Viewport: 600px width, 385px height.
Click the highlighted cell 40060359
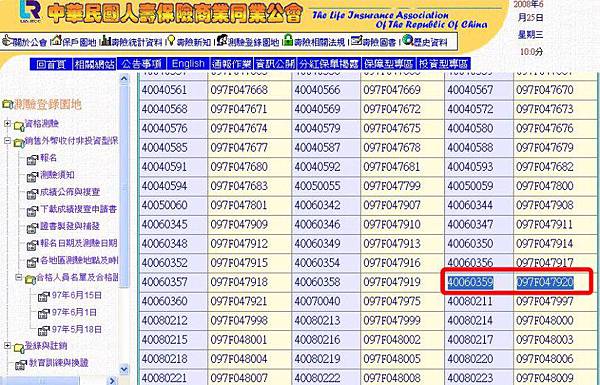[x=470, y=282]
